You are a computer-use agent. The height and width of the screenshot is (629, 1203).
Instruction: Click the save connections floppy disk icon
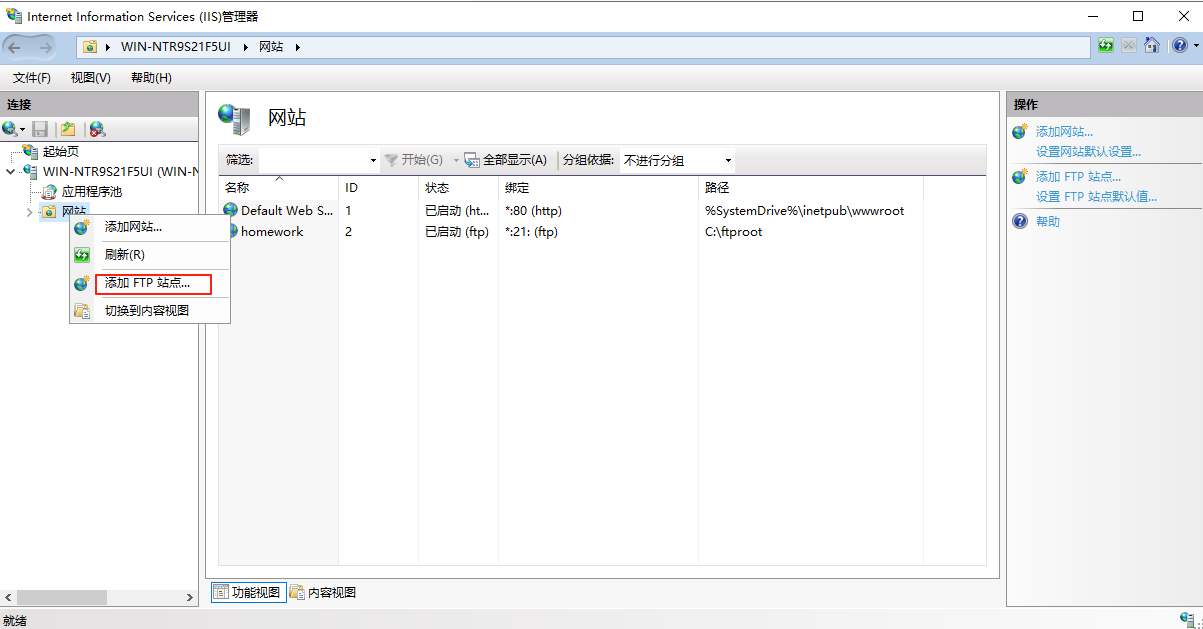coord(40,129)
